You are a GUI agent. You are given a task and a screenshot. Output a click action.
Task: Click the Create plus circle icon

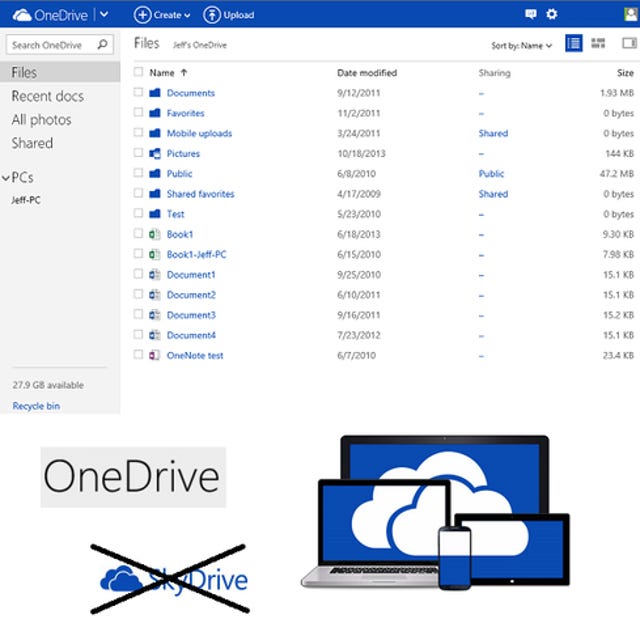coord(142,15)
